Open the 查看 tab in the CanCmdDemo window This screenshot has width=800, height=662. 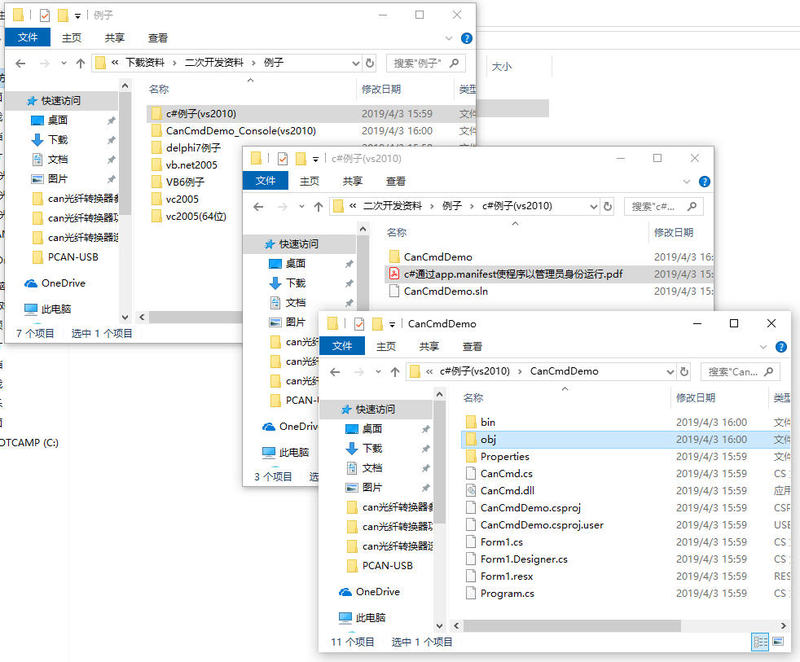pos(472,346)
